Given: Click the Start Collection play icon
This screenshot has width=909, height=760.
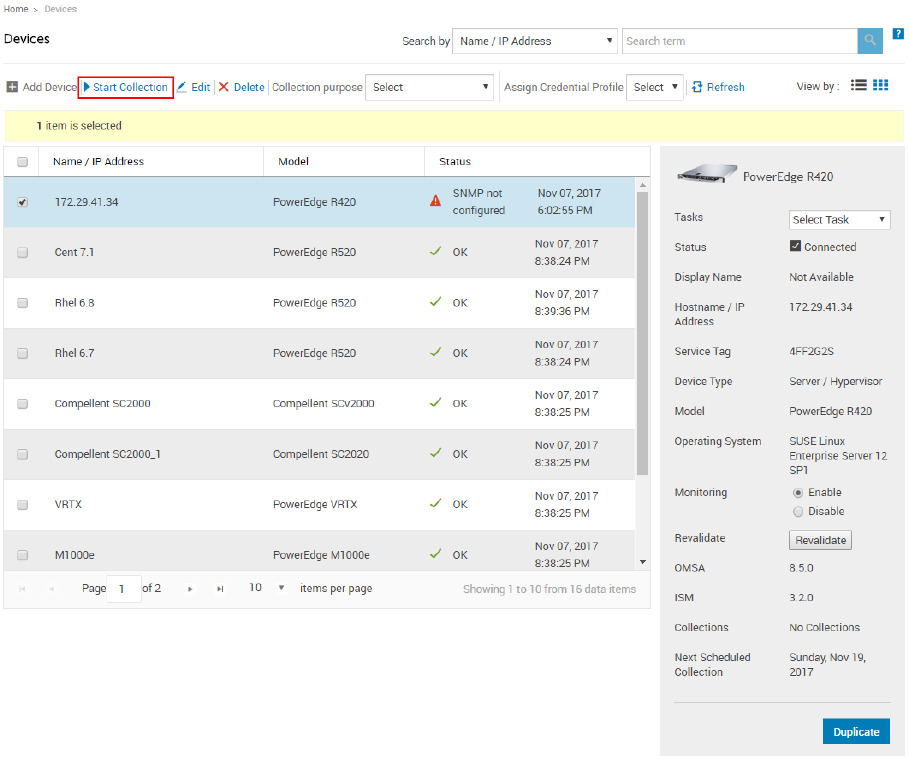Looking at the screenshot, I should point(86,87).
